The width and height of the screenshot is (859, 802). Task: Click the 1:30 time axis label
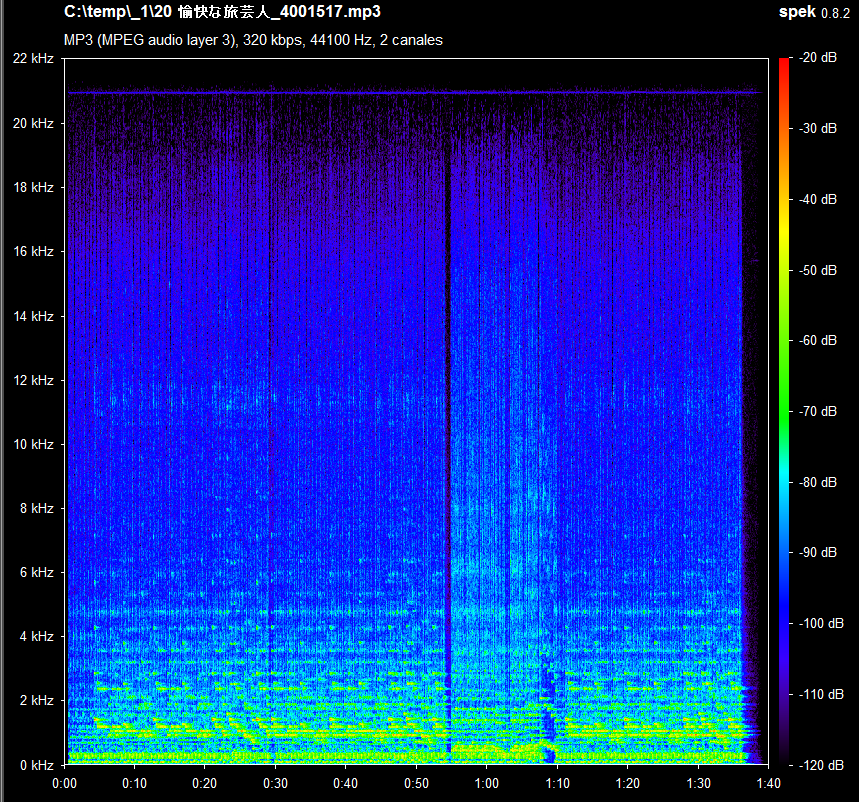click(698, 783)
